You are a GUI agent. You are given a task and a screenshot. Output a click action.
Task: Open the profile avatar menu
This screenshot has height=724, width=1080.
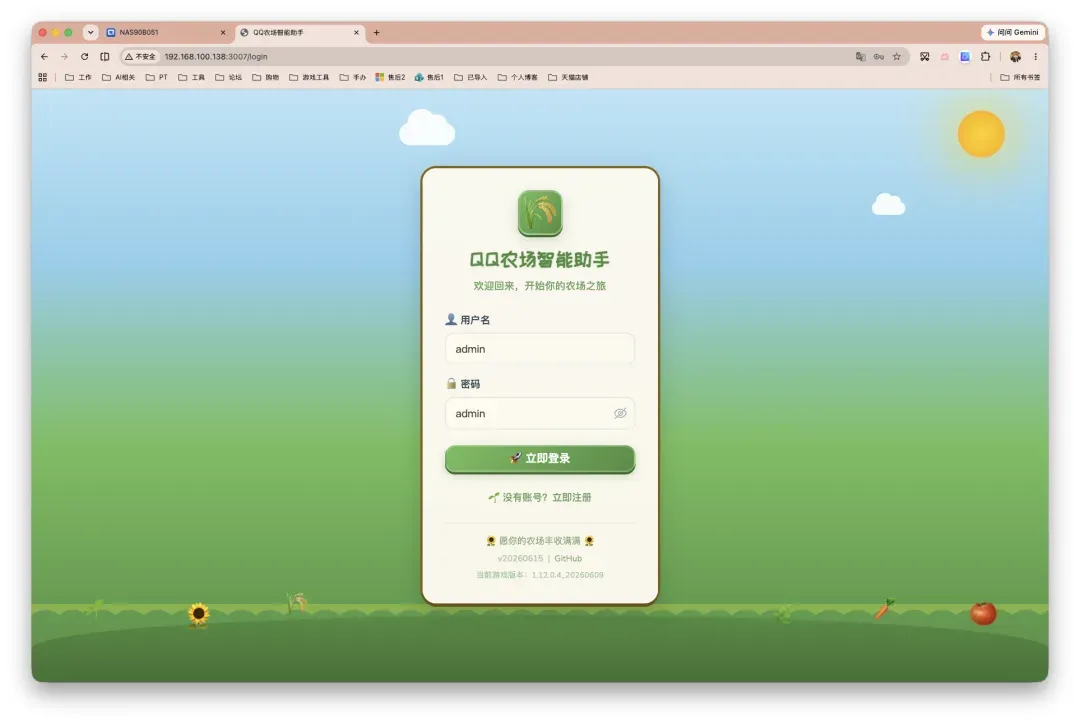pyautogui.click(x=1015, y=56)
